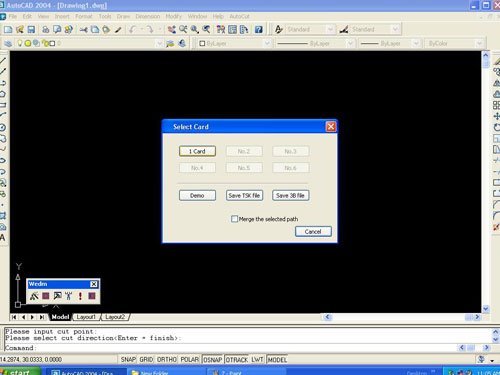The height and width of the screenshot is (375, 500).
Task: Check Merge the selected path checkbox
Action: click(234, 219)
